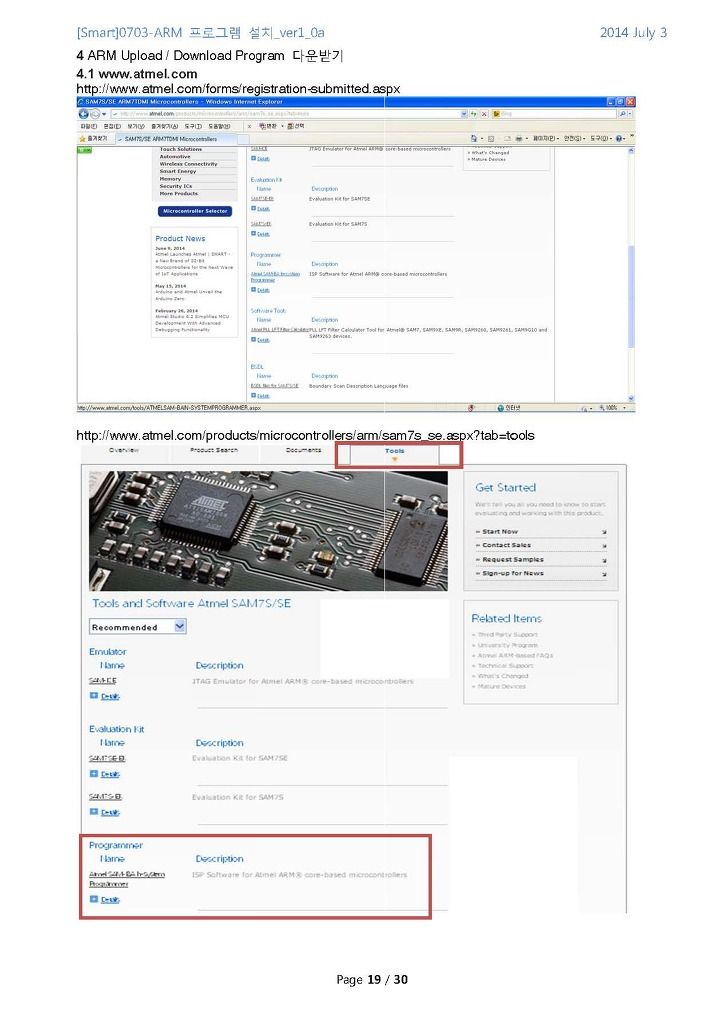Open the 100% zoom level control in status bar

[613, 408]
